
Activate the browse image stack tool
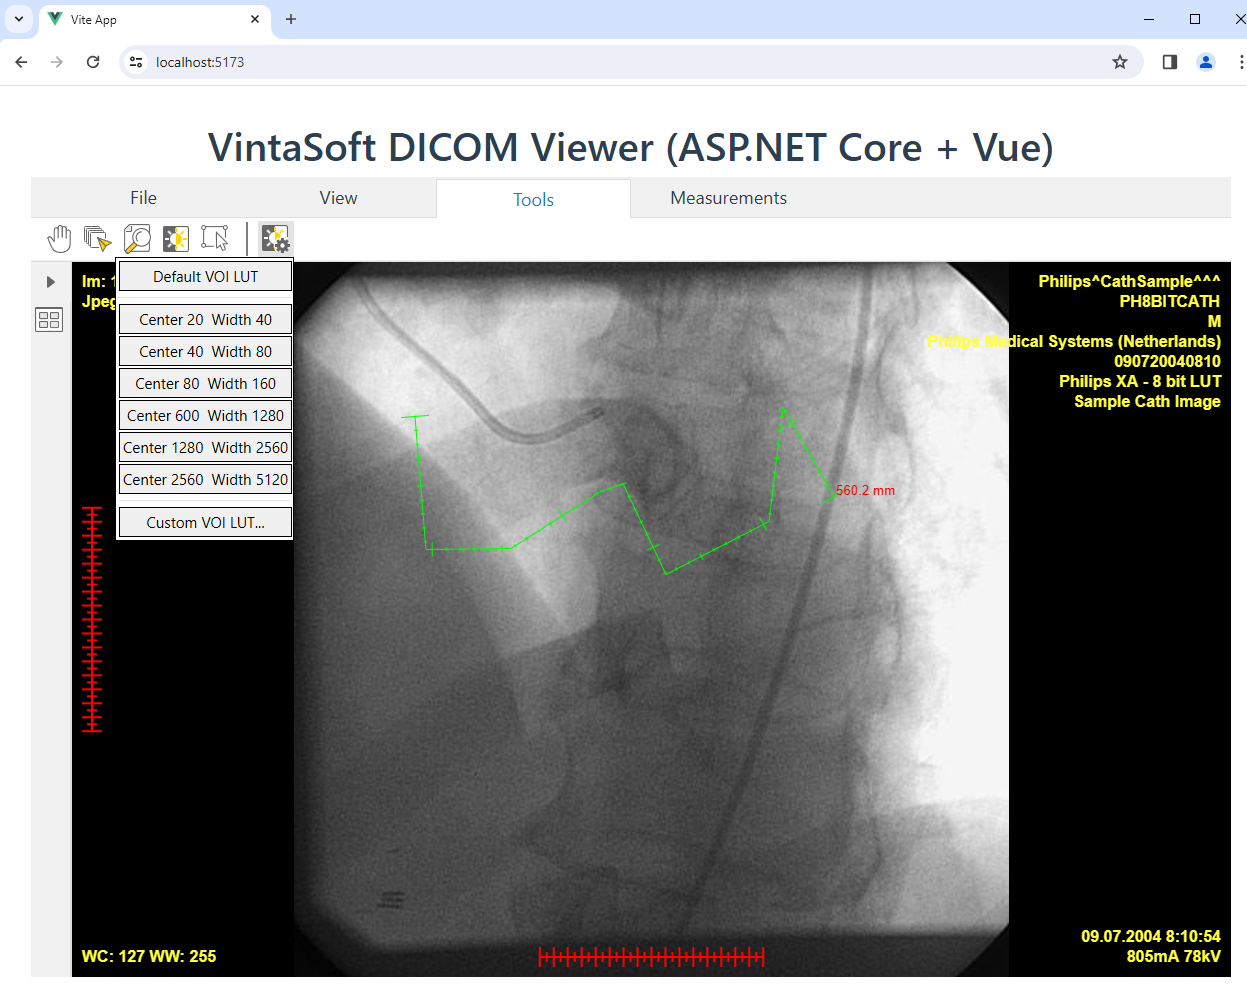coord(97,239)
